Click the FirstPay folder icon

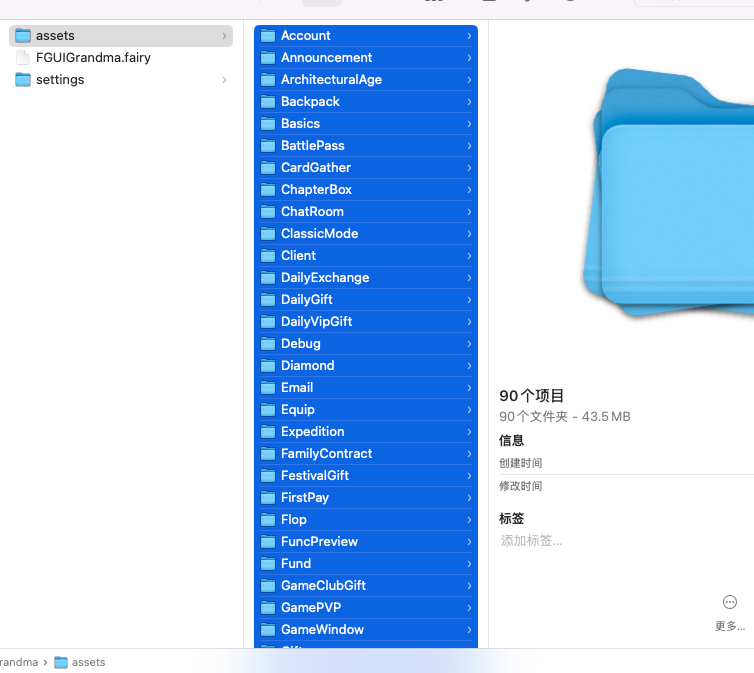[268, 498]
